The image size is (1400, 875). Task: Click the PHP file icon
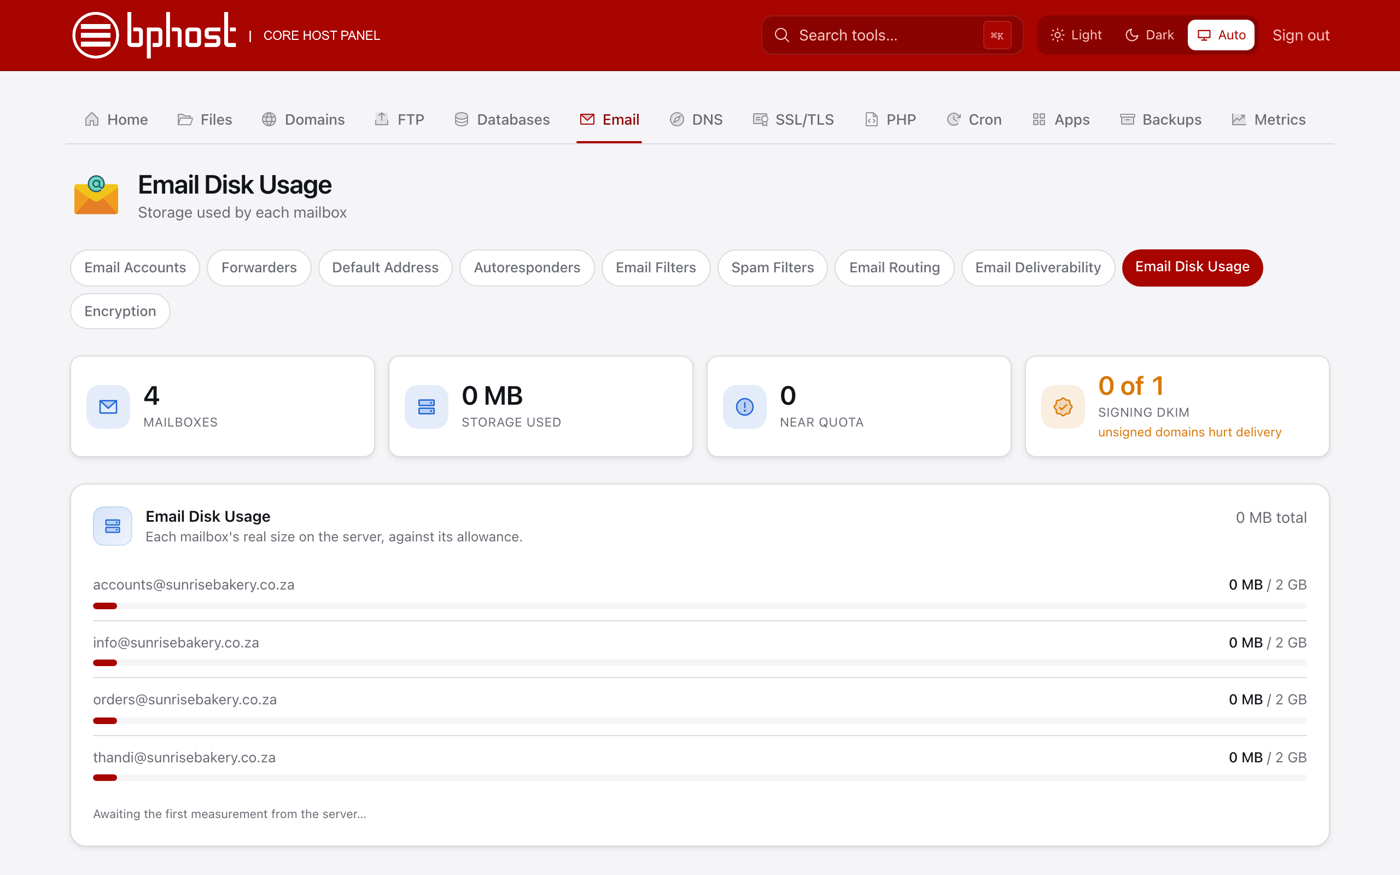click(x=872, y=119)
